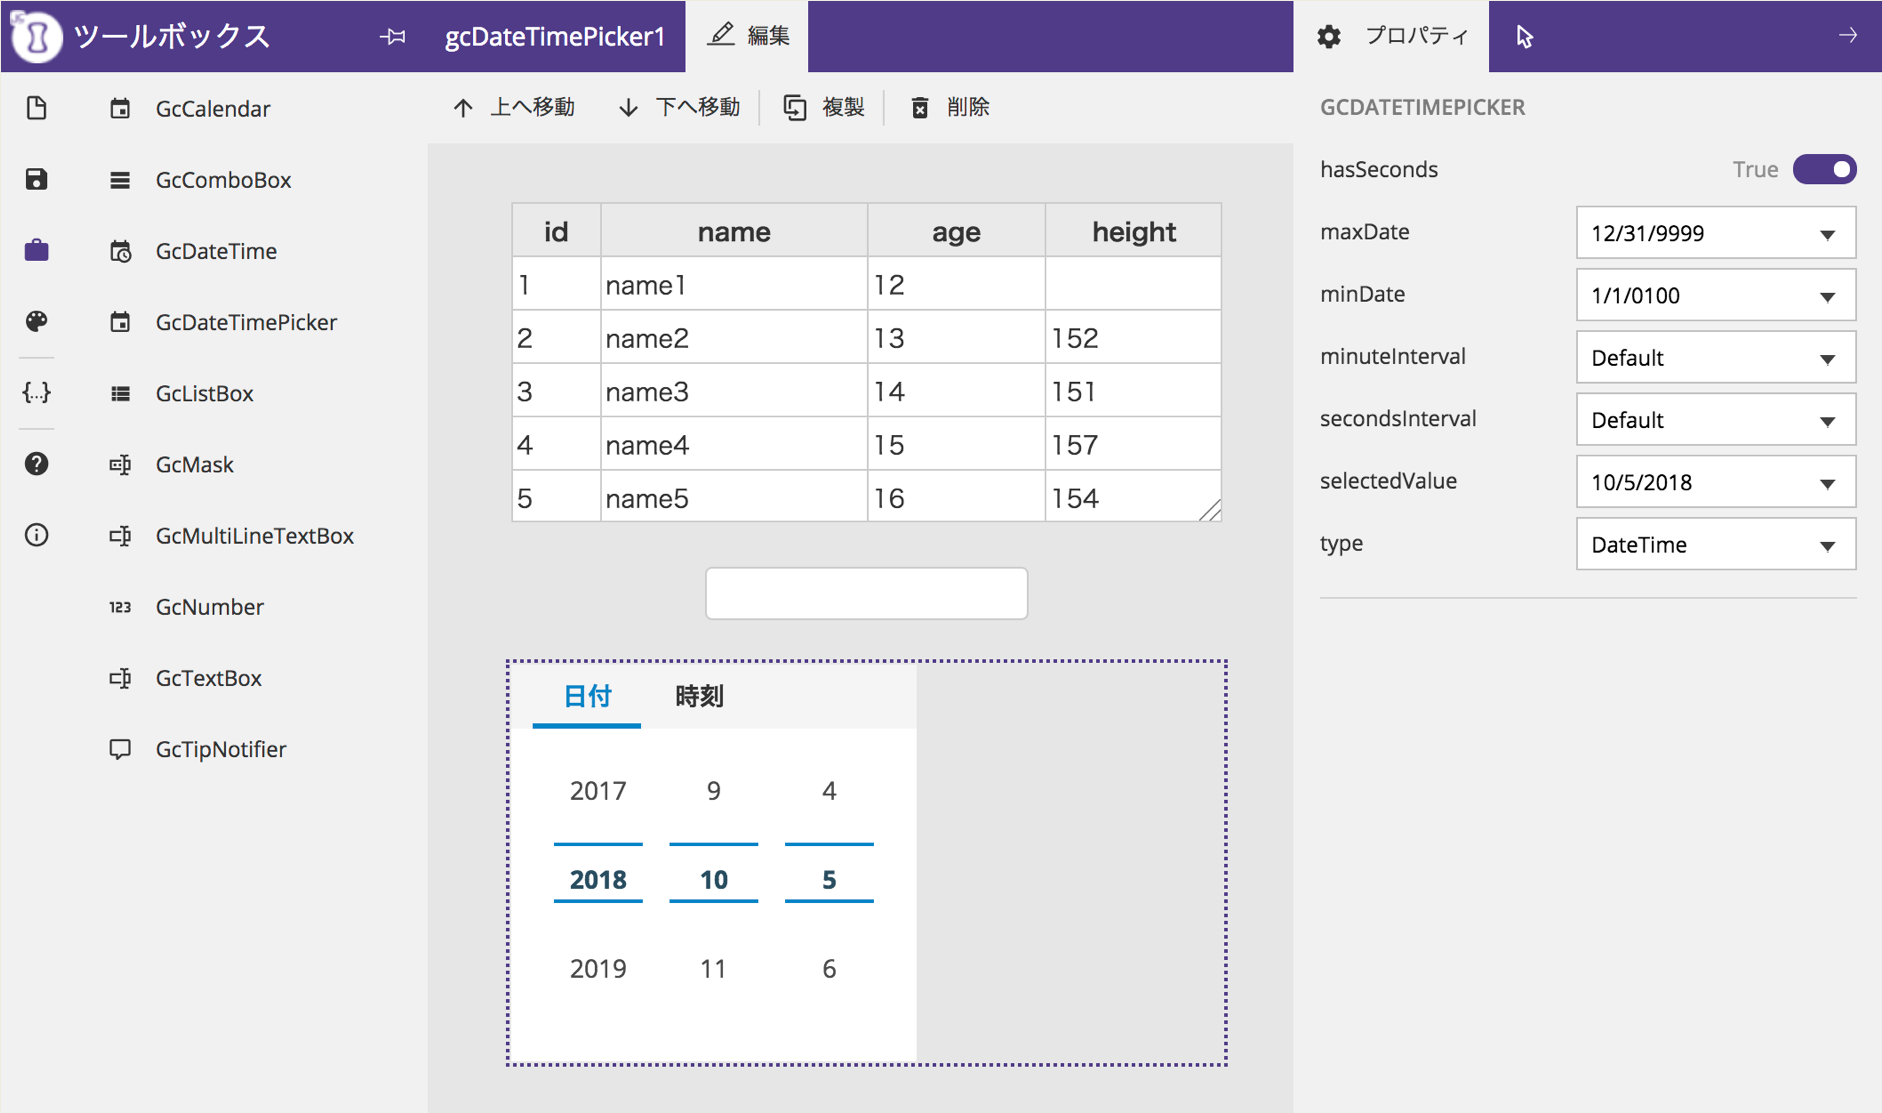Open the help question-mark icon
Screen dimensions: 1882x1113
click(37, 464)
